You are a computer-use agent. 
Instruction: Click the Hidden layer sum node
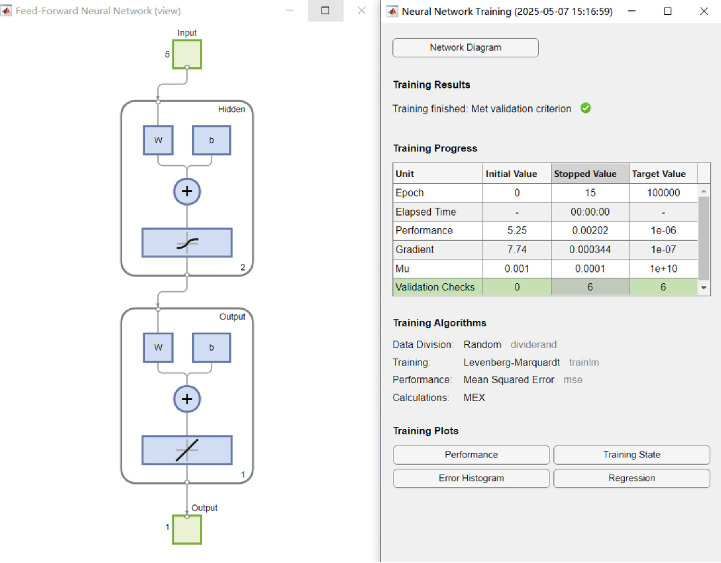(x=187, y=191)
